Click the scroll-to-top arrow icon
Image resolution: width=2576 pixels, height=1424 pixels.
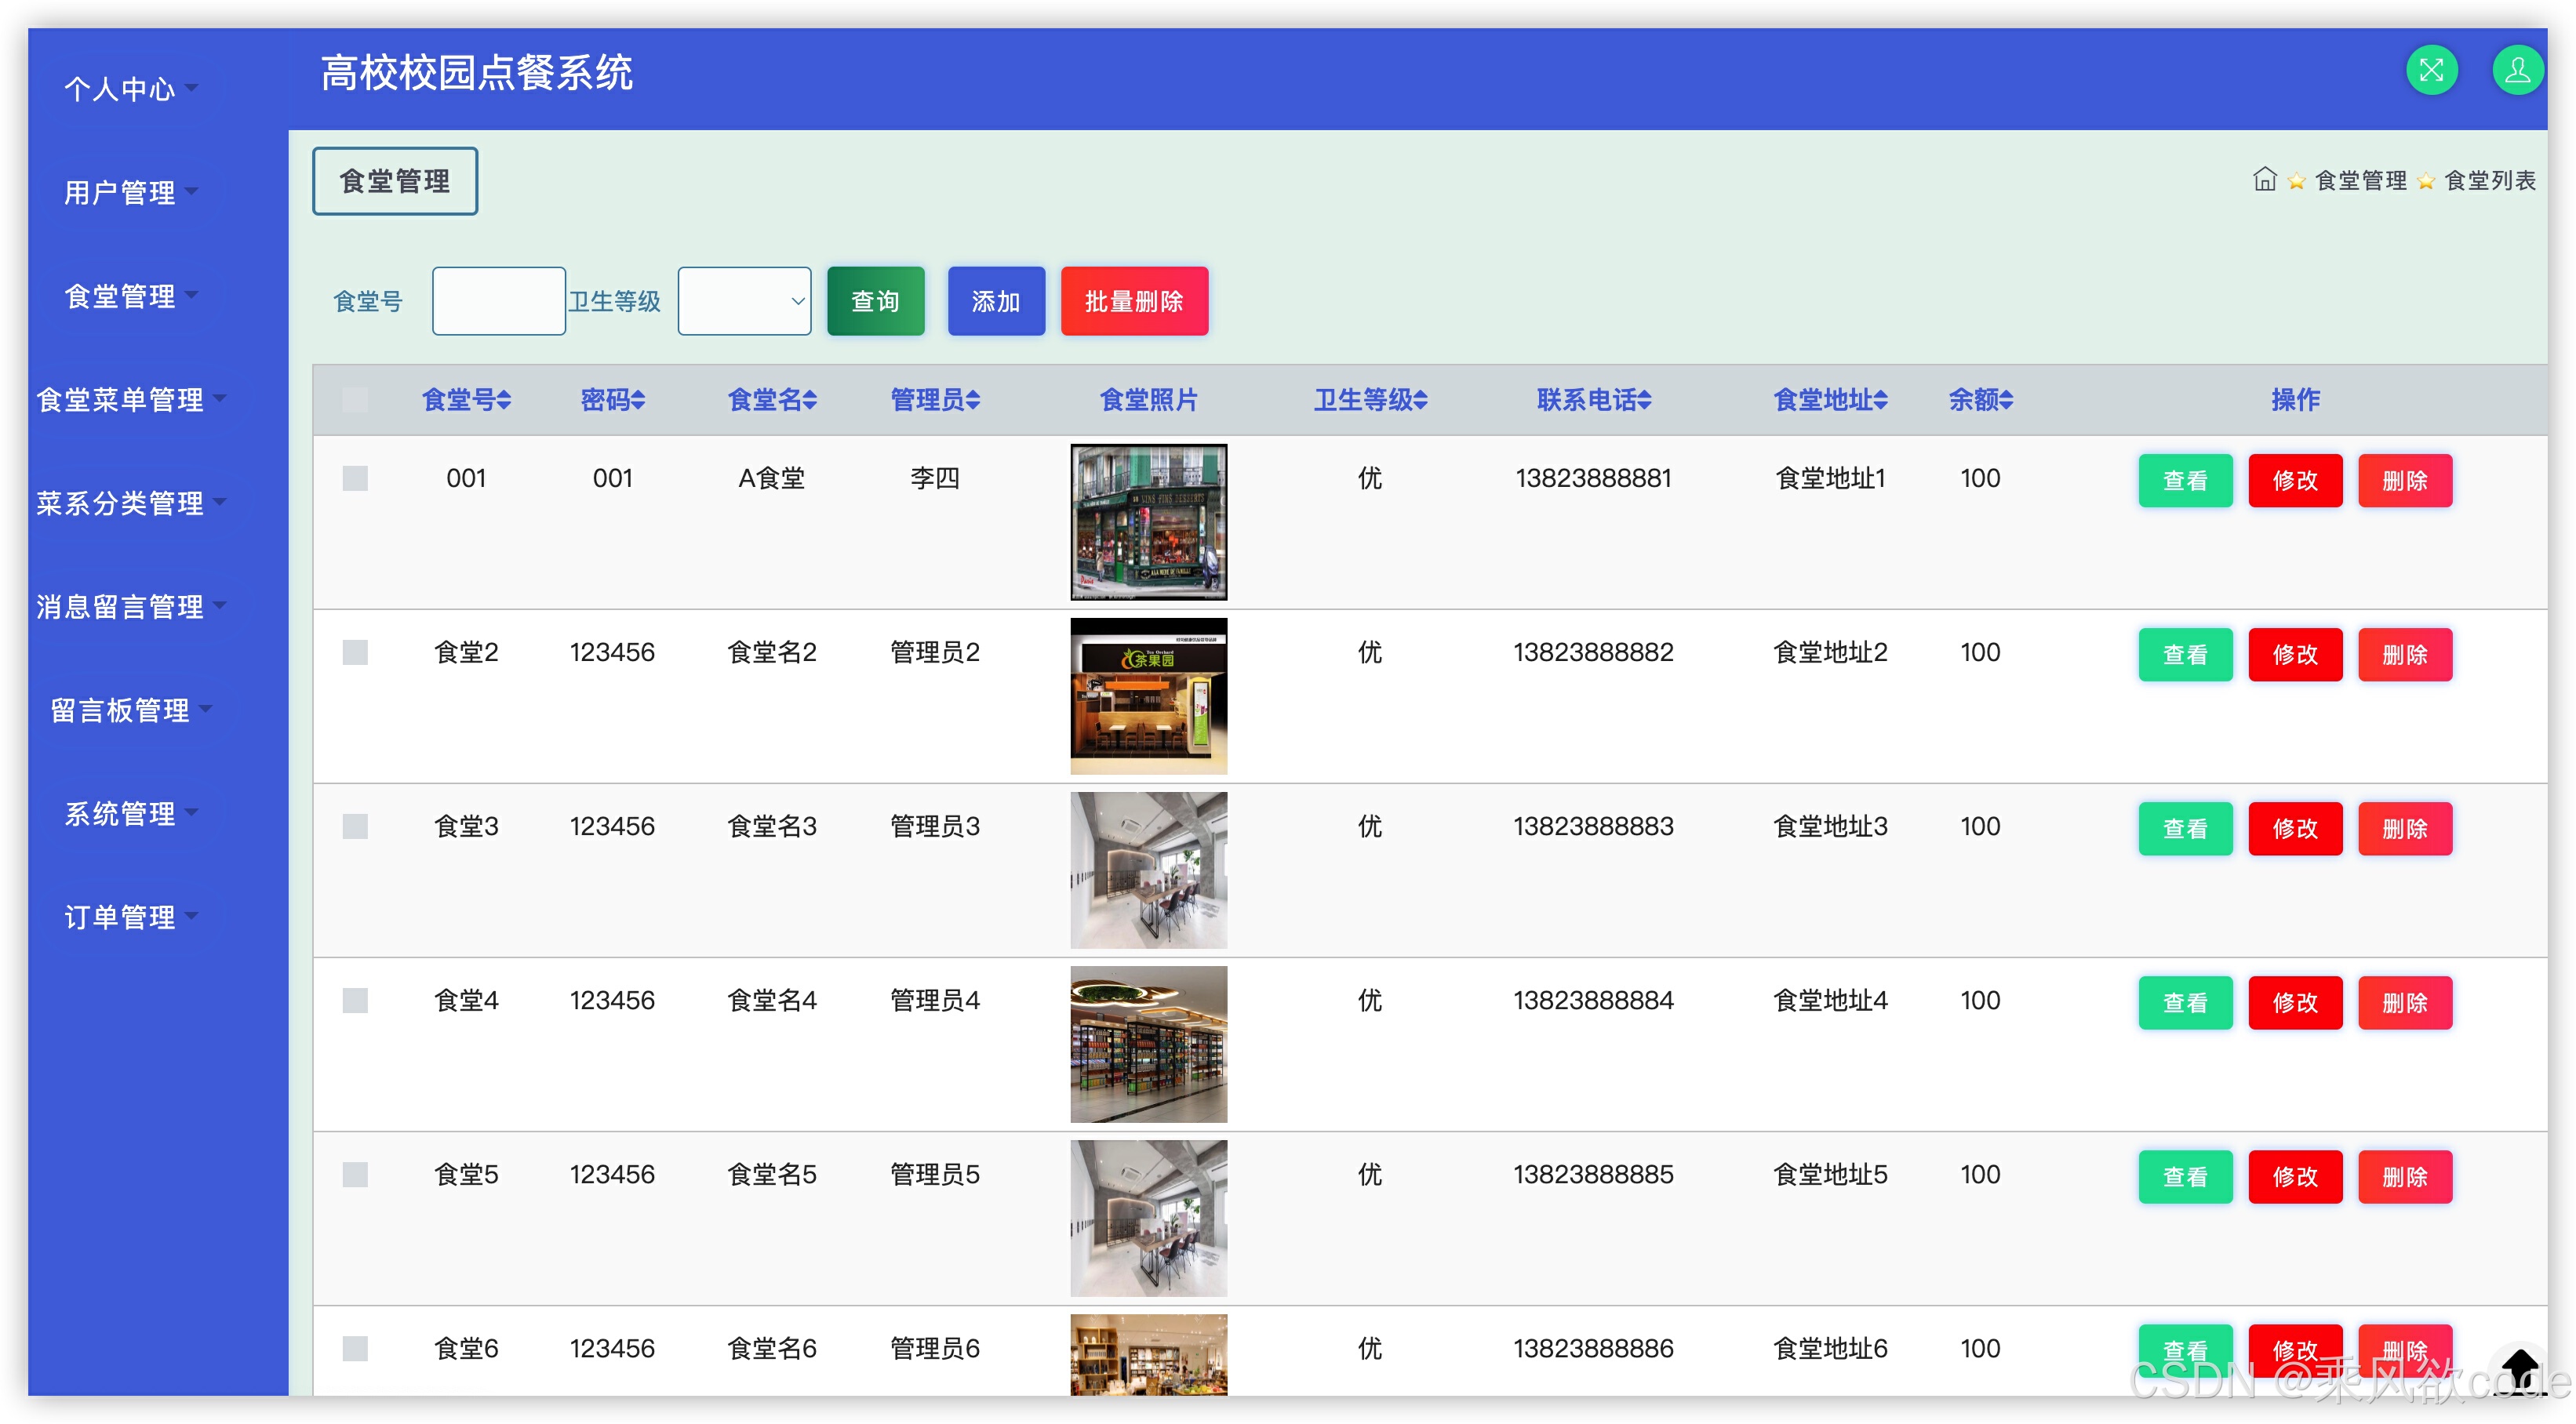coord(2520,1366)
